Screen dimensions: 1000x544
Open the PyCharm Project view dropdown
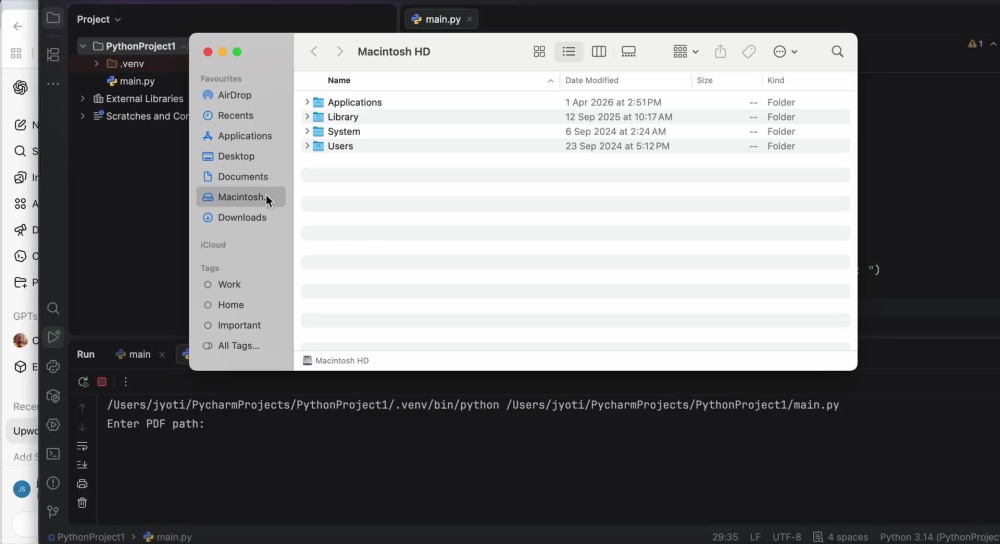point(99,19)
